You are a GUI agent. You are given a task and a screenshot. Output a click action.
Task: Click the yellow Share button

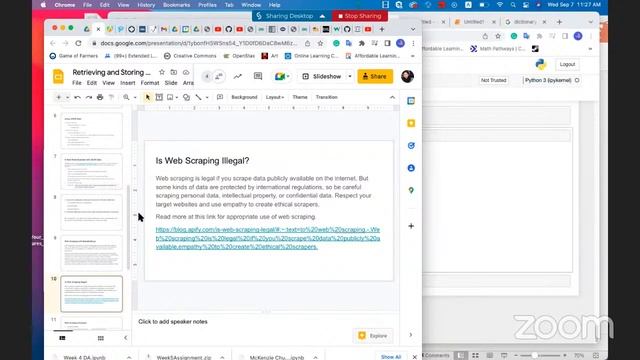pyautogui.click(x=375, y=76)
